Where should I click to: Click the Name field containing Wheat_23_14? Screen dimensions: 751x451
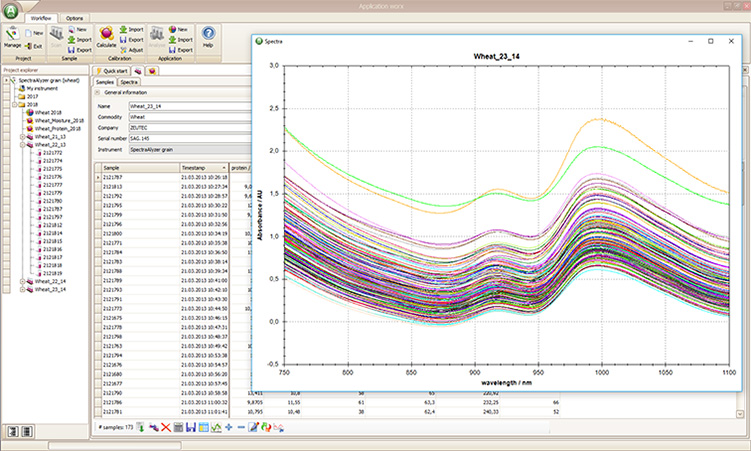pos(190,105)
